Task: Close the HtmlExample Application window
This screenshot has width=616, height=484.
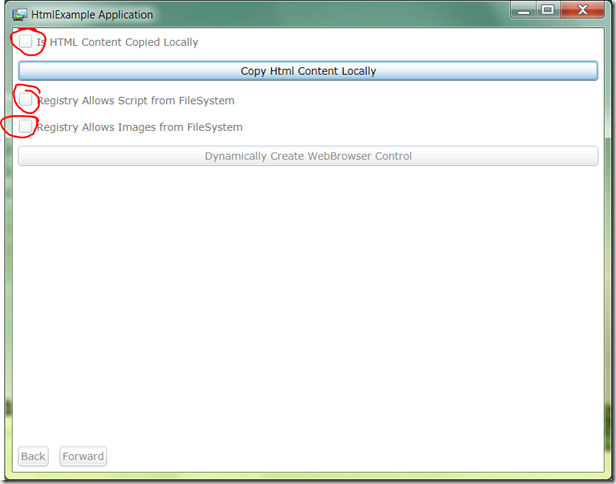Action: pos(583,10)
